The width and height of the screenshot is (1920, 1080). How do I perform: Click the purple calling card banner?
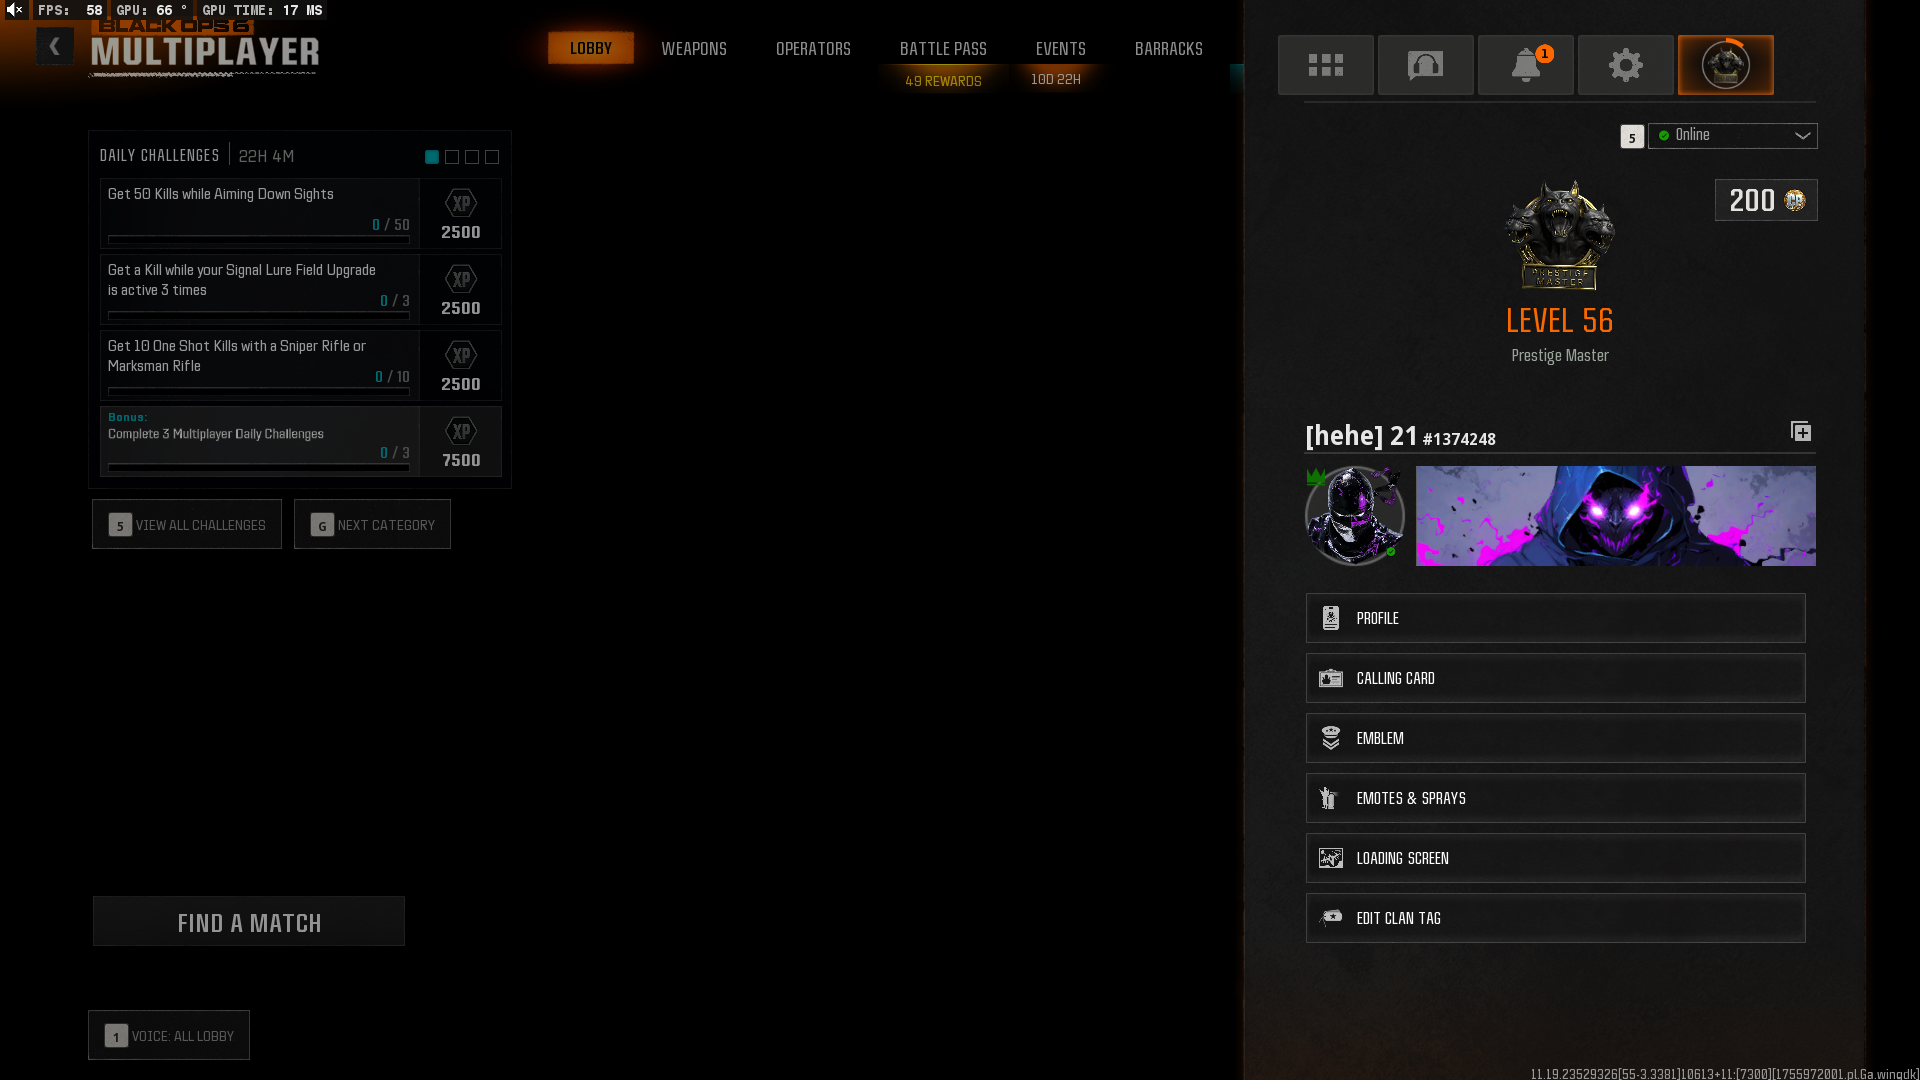[1614, 516]
